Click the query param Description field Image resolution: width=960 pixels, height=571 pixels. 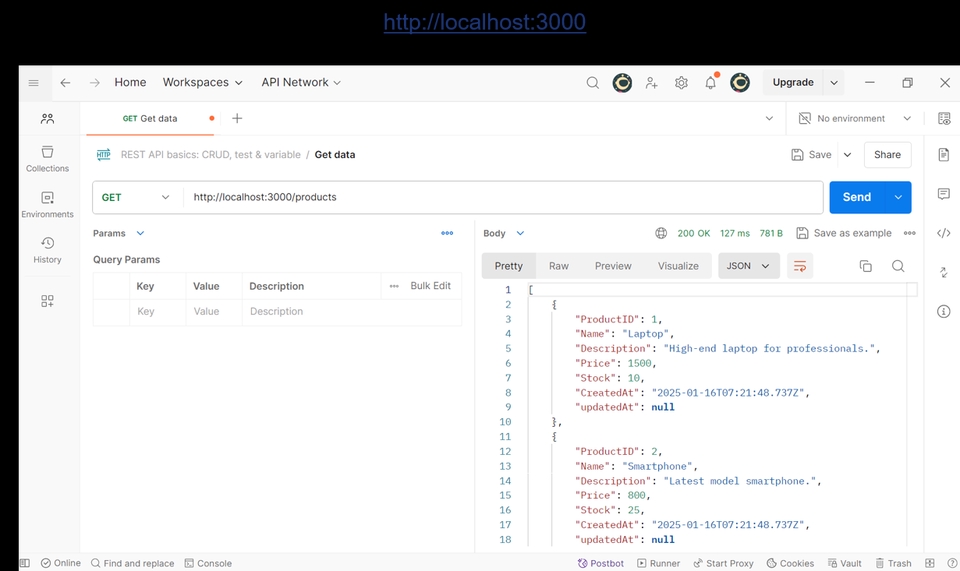351,312
